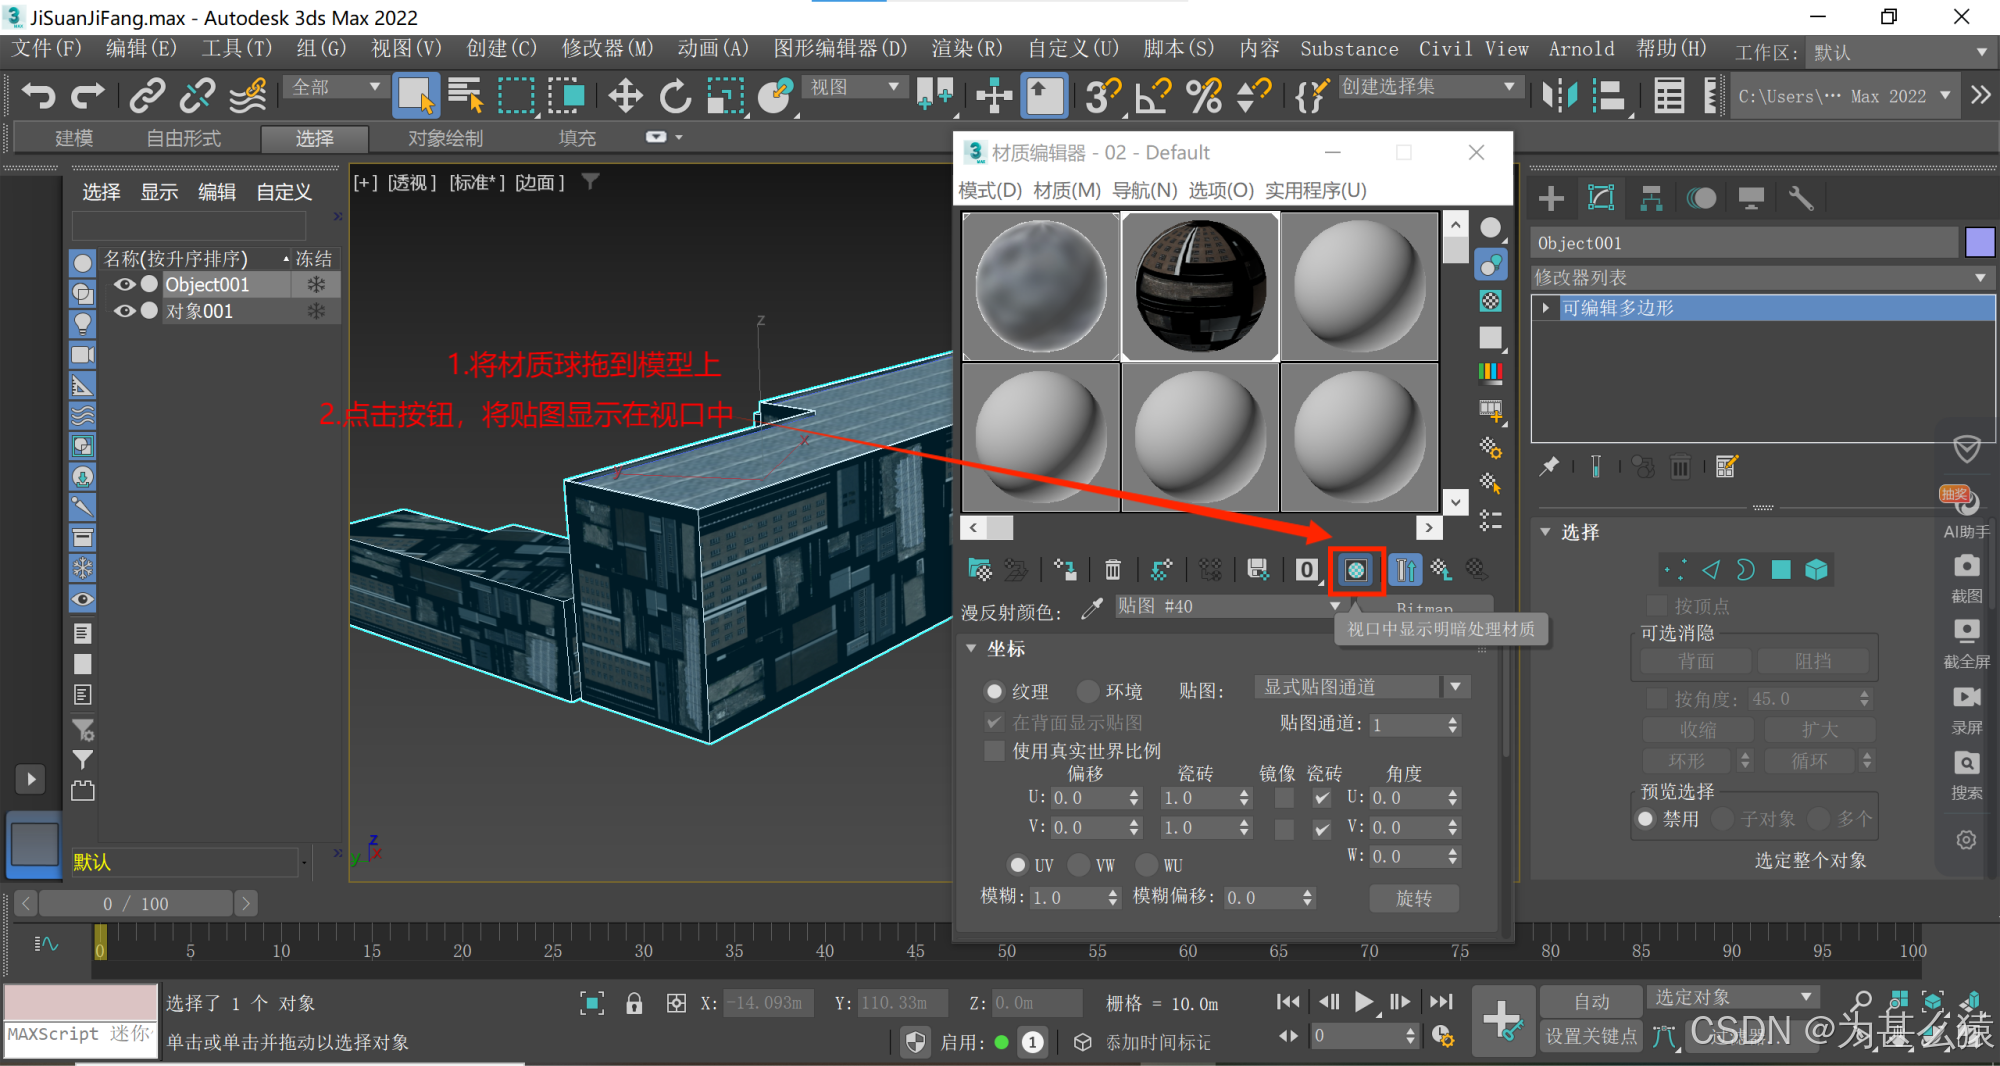Switch to the 自由形式 ribbon tab
Viewport: 2000px width, 1066px height.
coord(183,138)
